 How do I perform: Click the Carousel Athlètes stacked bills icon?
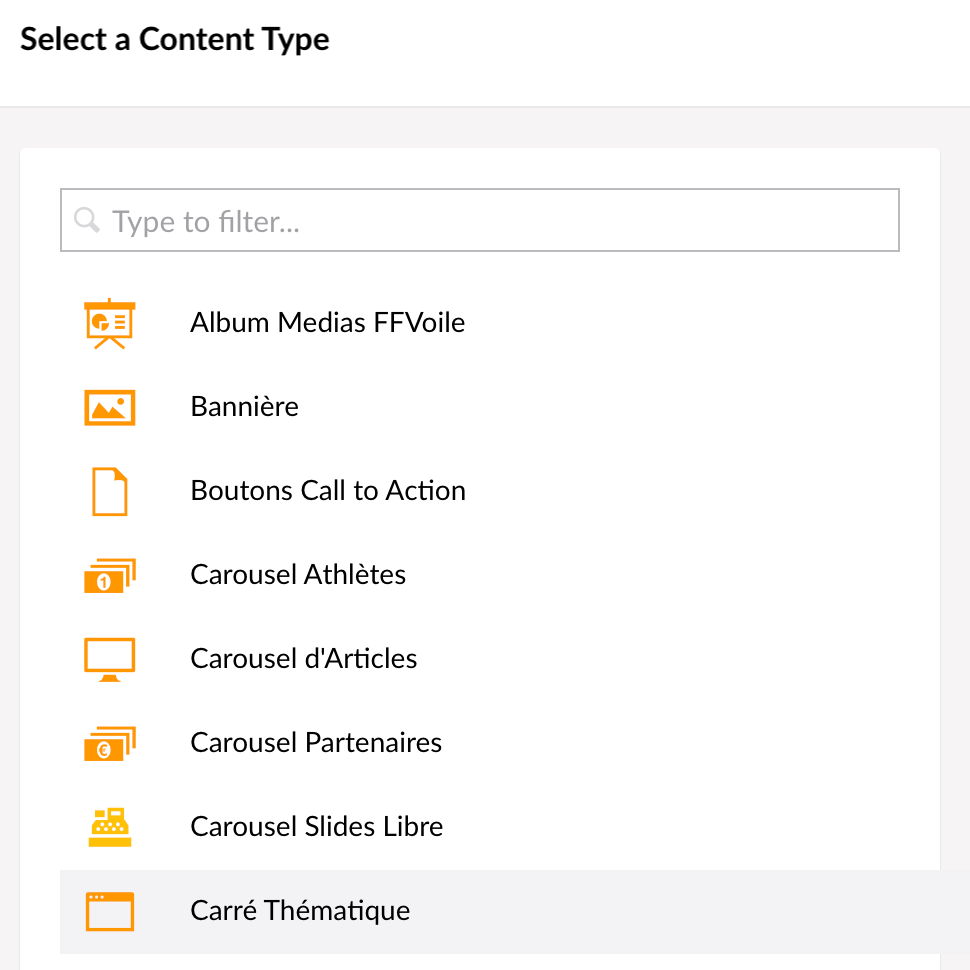tap(109, 575)
